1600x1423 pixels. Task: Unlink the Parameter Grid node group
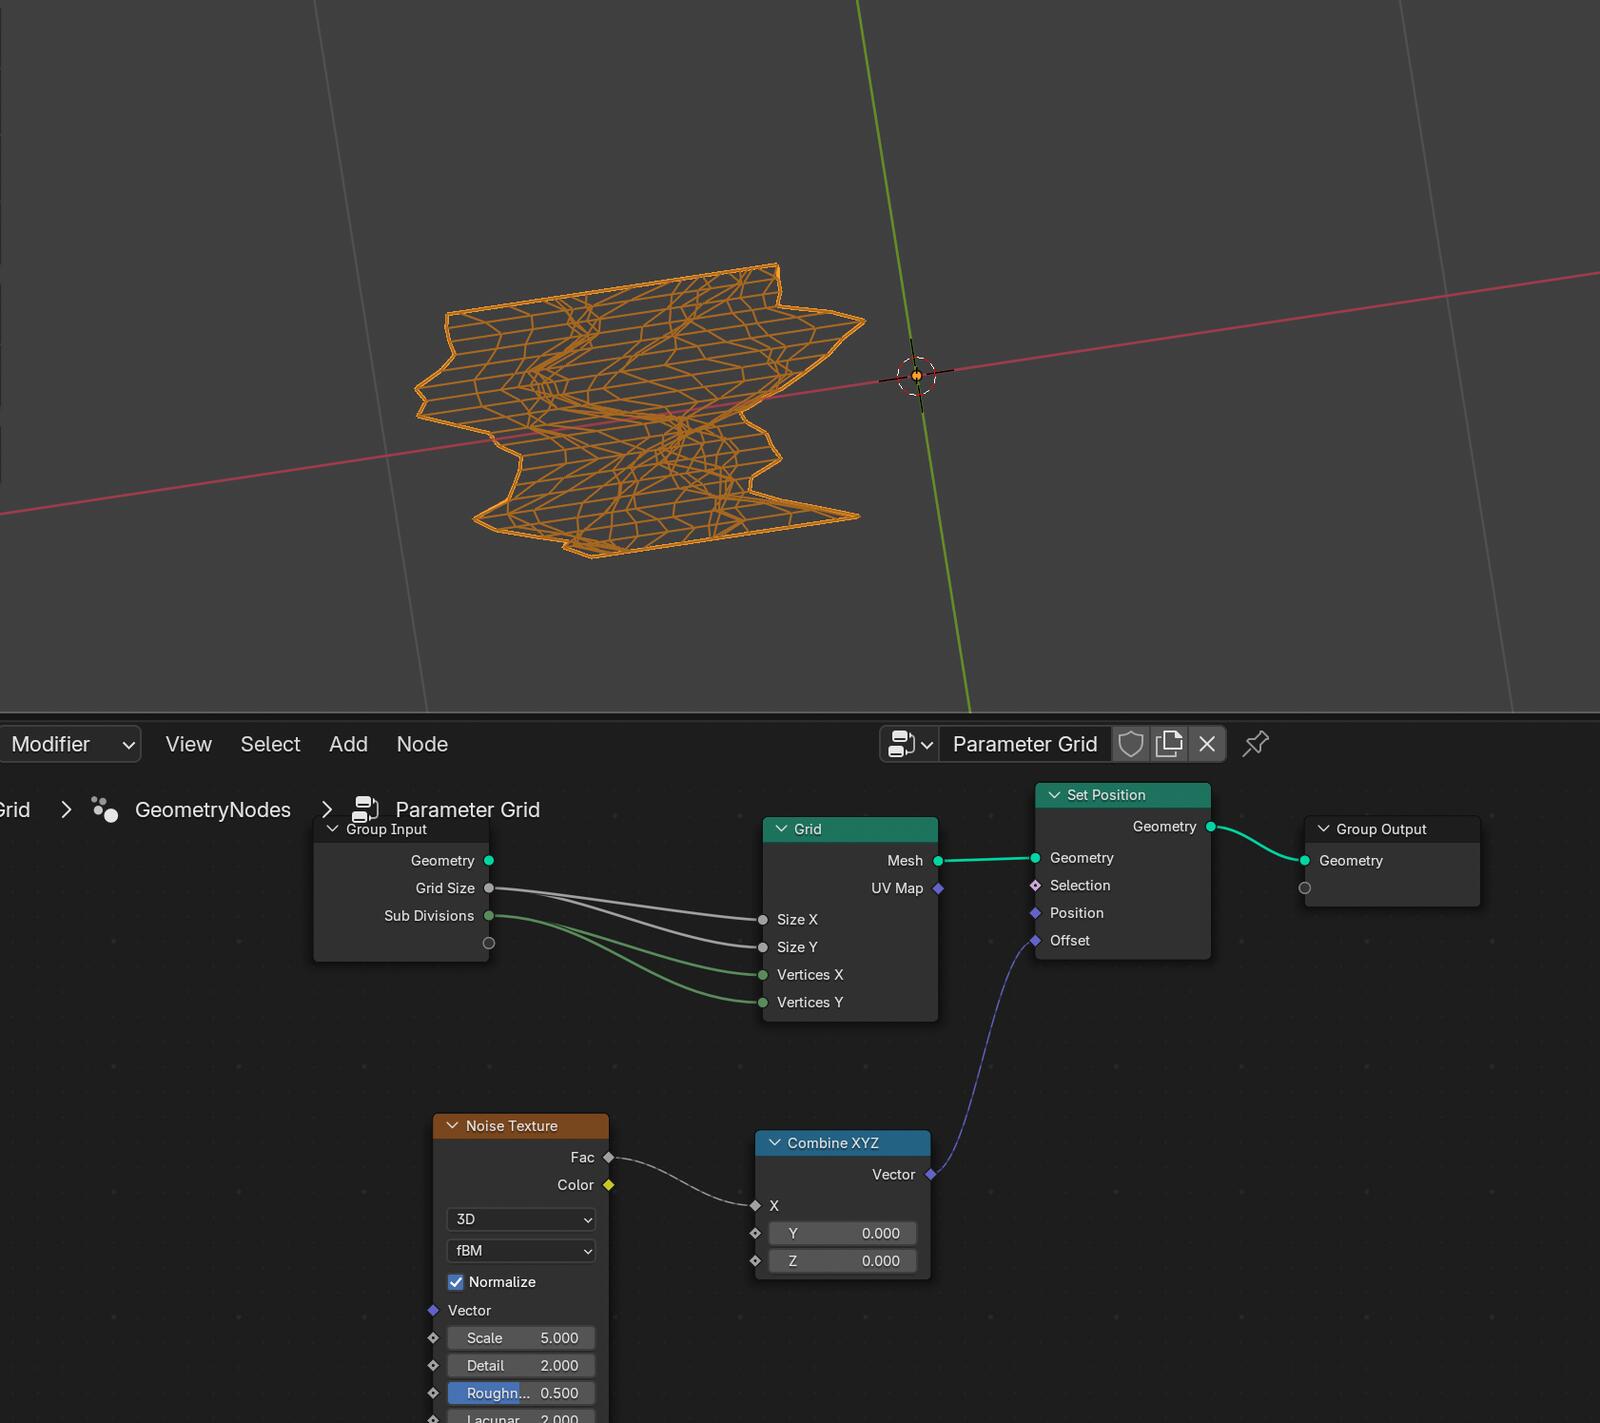(1207, 744)
